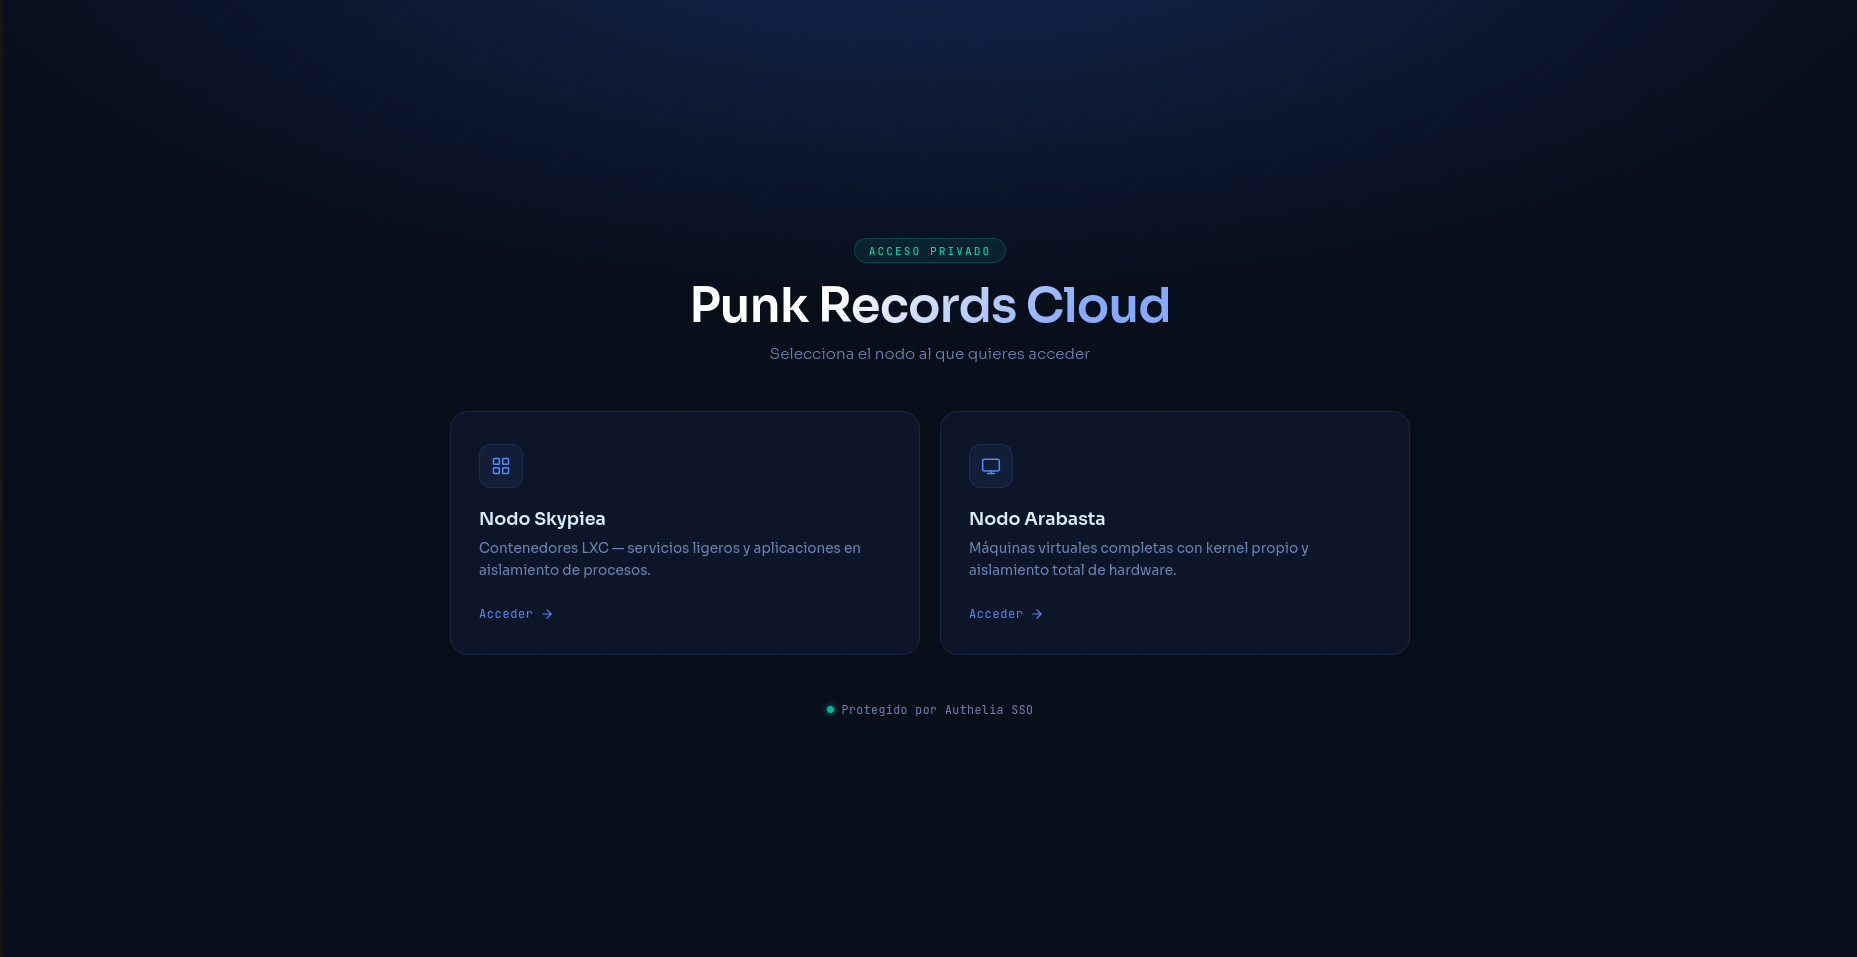Select the Nodo Skypiea title

[x=542, y=519]
